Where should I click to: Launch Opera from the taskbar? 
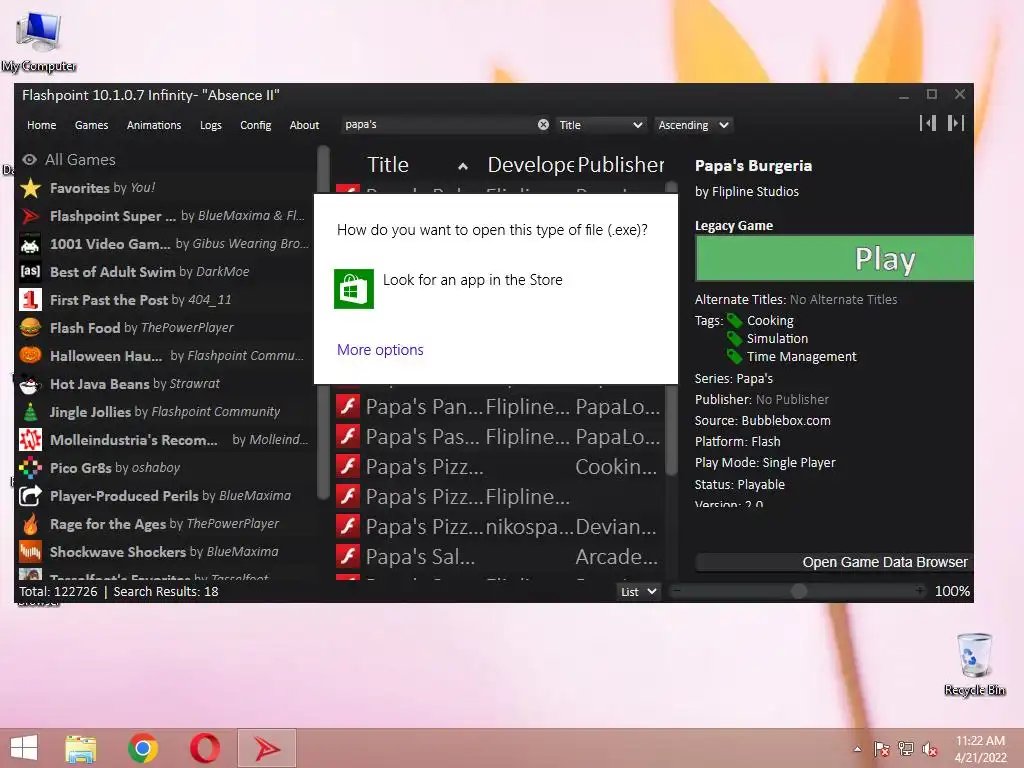[204, 748]
